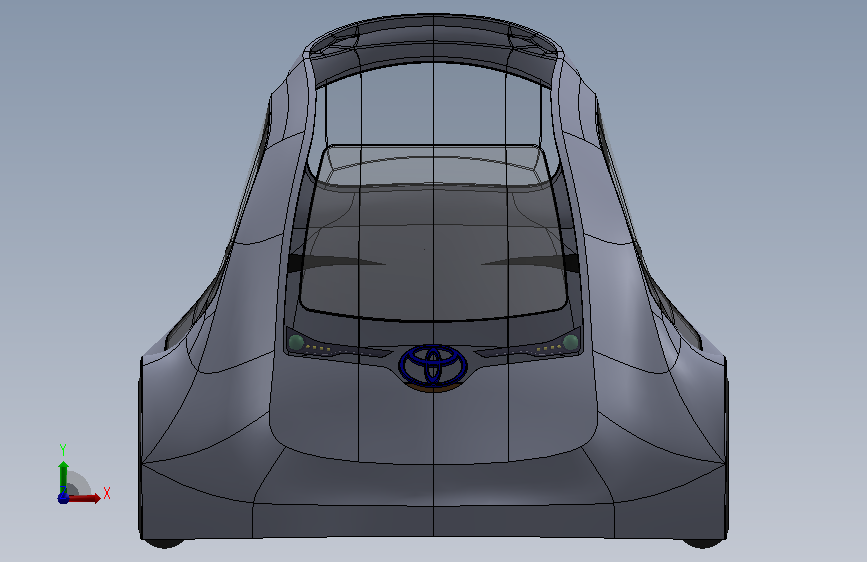This screenshot has width=867, height=562.
Task: Select the left rear wheel under the car
Action: pyautogui.click(x=164, y=543)
